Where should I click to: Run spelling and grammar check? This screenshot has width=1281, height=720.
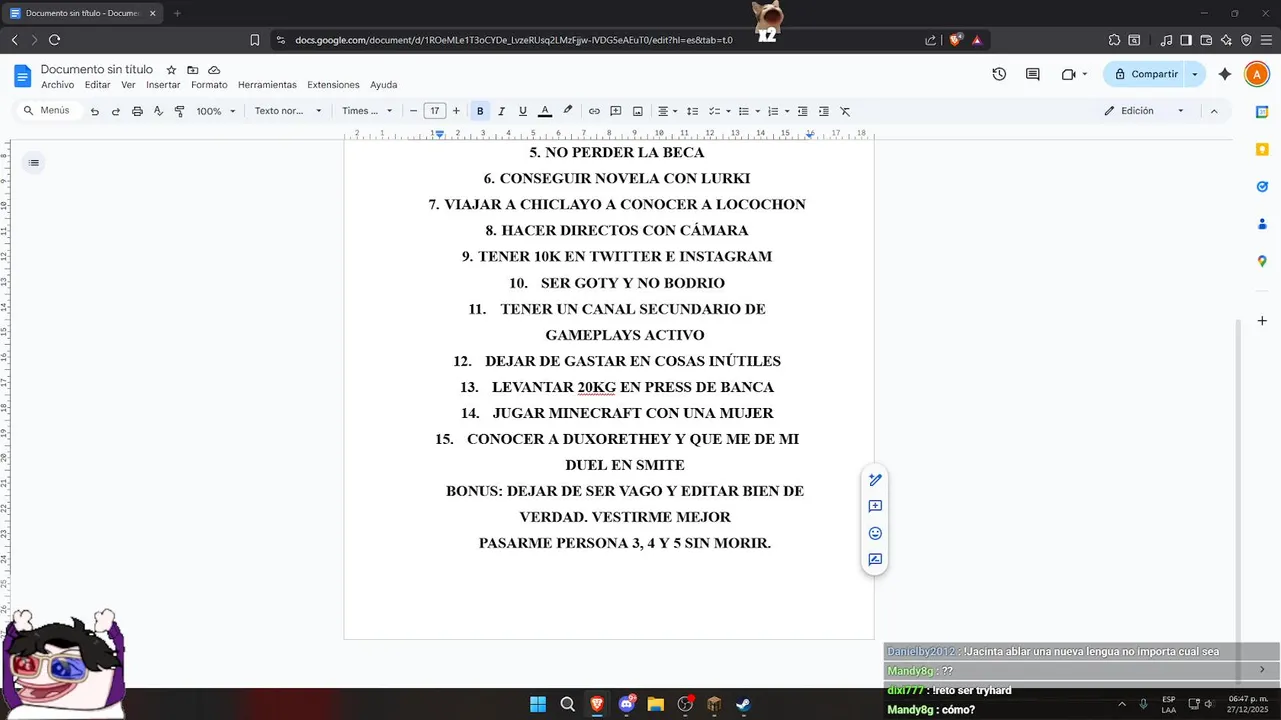[158, 111]
